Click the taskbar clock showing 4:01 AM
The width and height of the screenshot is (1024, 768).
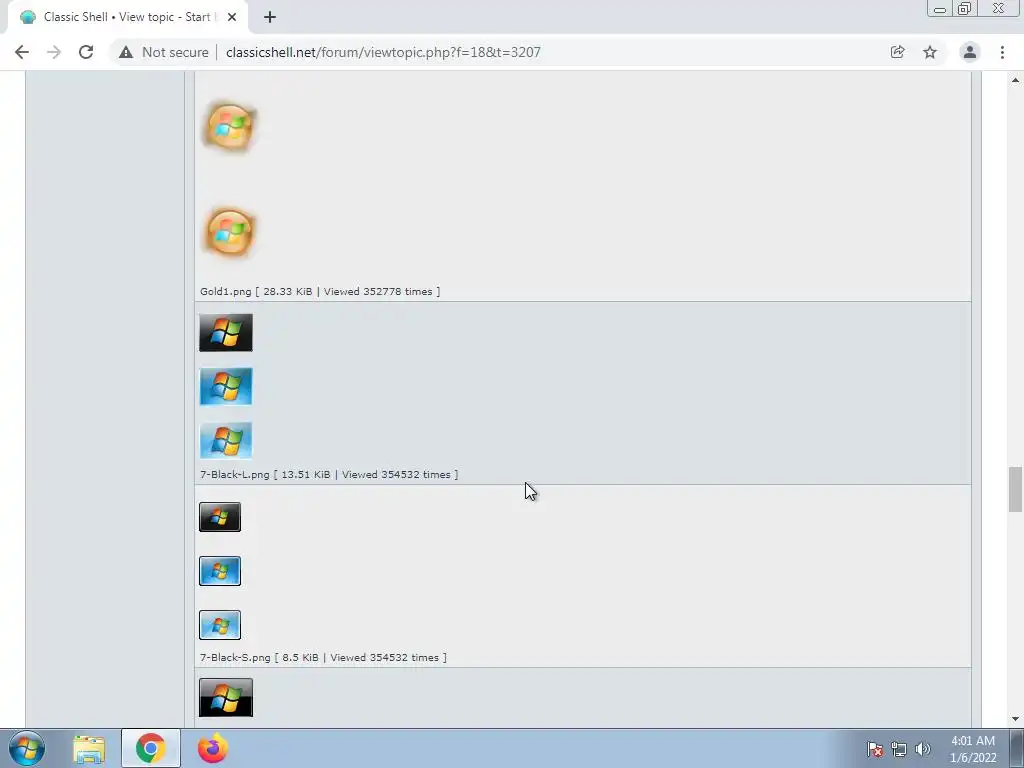tap(973, 749)
